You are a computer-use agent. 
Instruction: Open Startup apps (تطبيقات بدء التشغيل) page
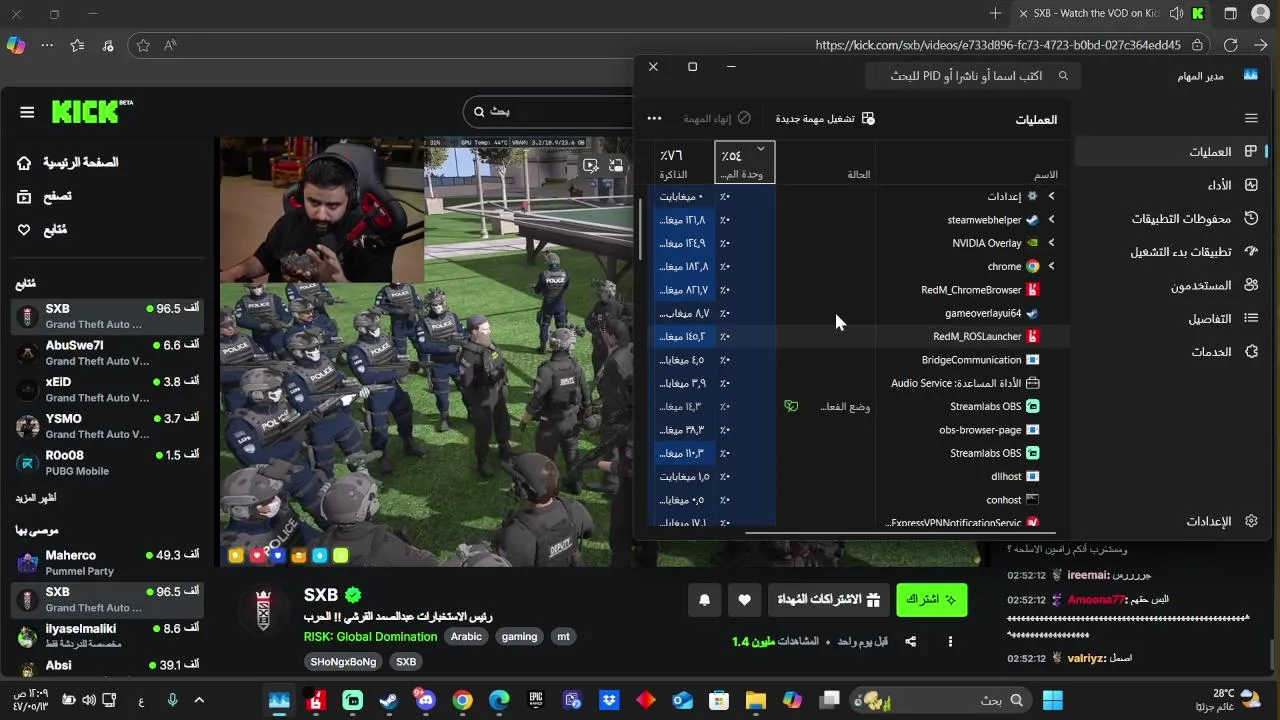point(1172,252)
